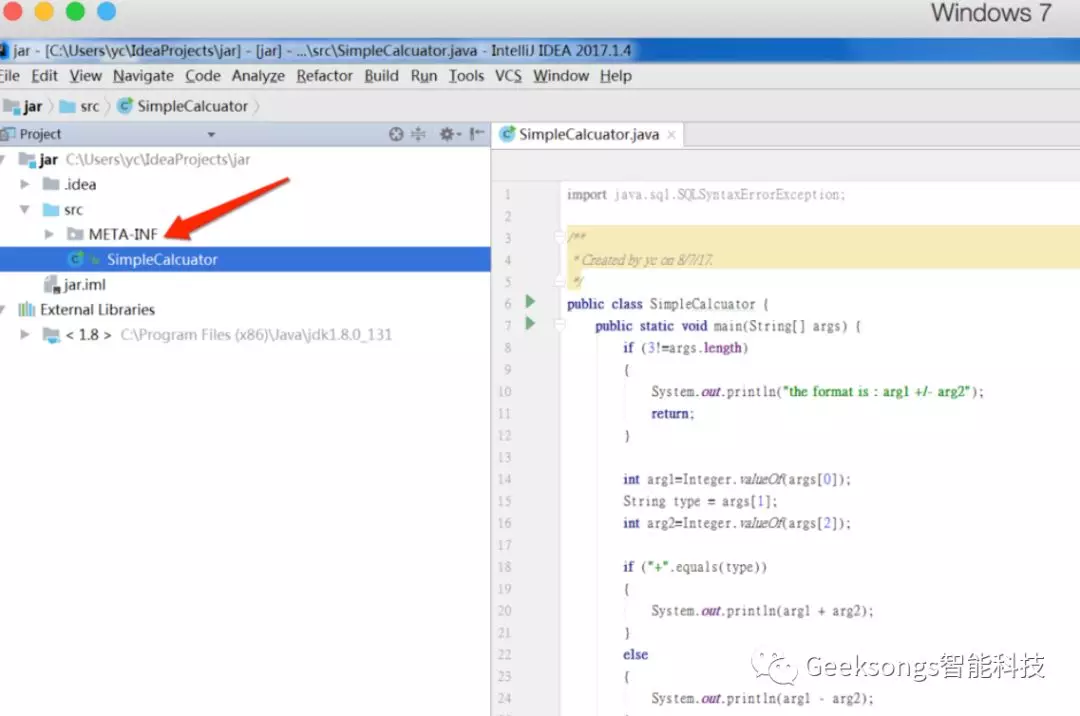Click the 'return;' statement on line 11
The height and width of the screenshot is (716, 1080).
pos(672,414)
